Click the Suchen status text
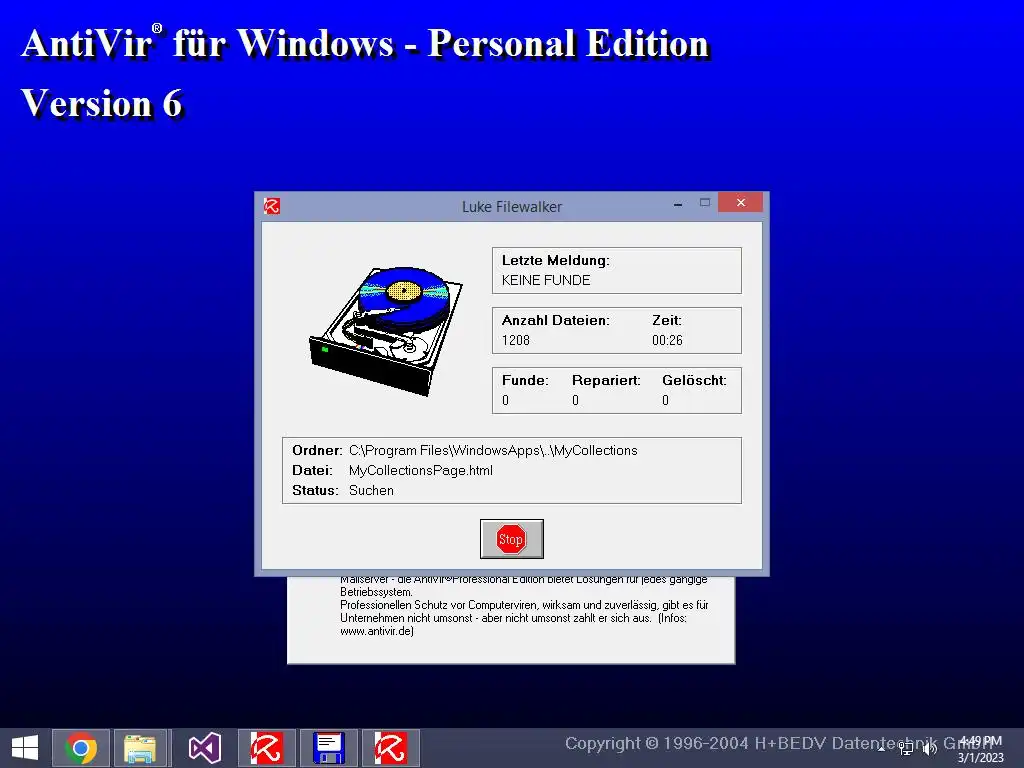The width and height of the screenshot is (1024, 768). [371, 490]
